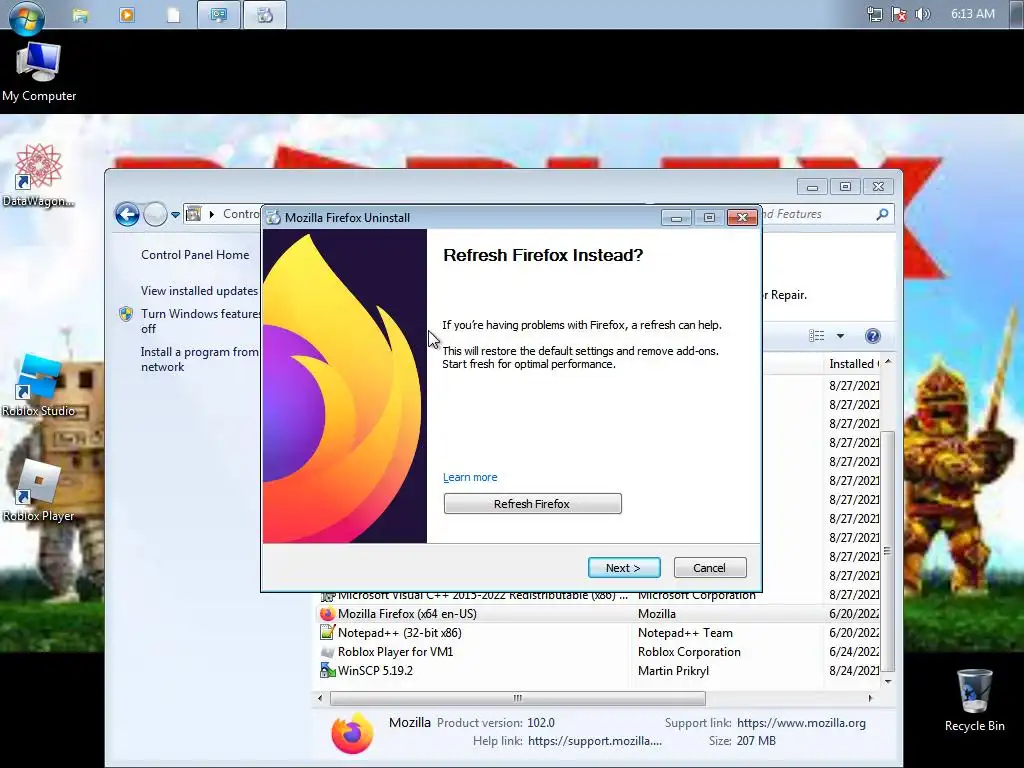1024x768 pixels.
Task: Click the horizontal scrollbar left arrow
Action: click(x=320, y=698)
